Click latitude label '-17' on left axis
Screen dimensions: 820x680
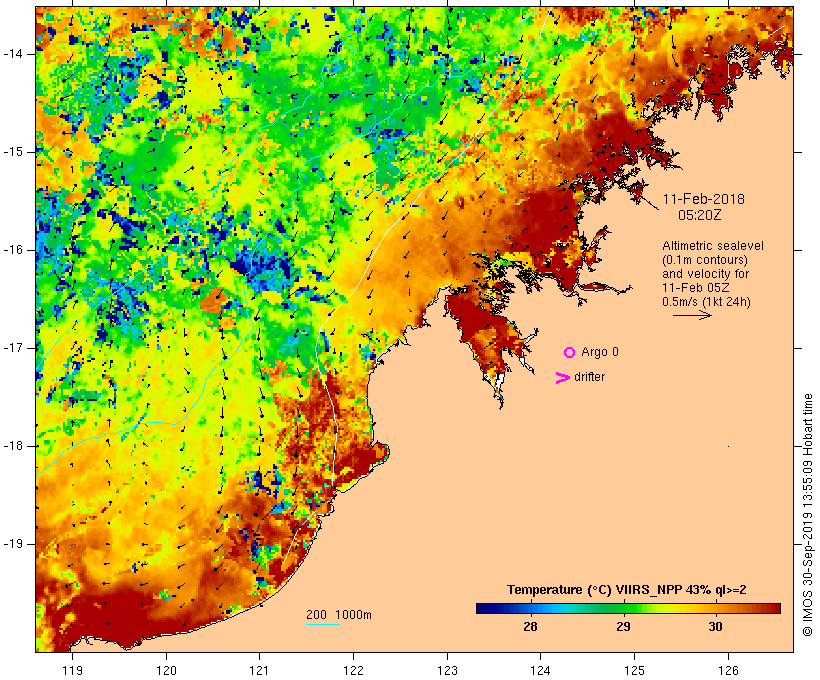(12, 348)
